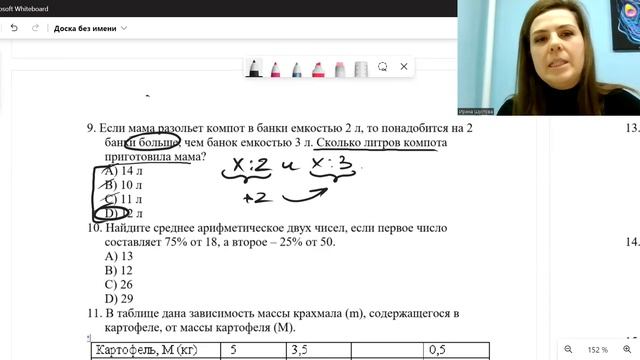
Task: Open the board name dropdown chevron
Action: tap(124, 28)
